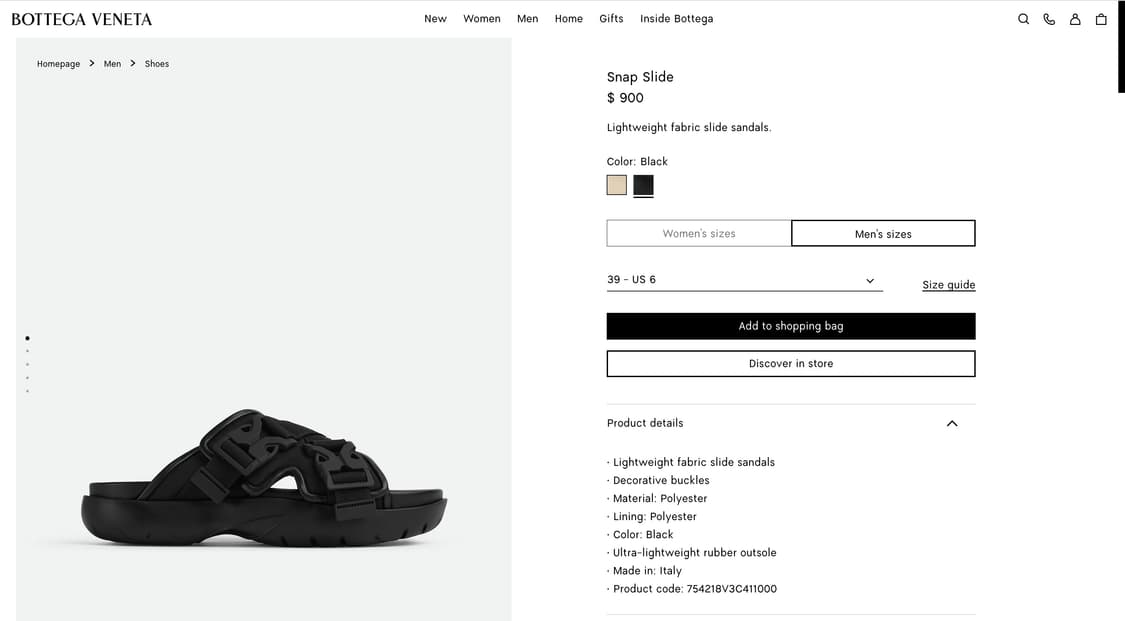Click the phone contact icon

pyautogui.click(x=1049, y=19)
